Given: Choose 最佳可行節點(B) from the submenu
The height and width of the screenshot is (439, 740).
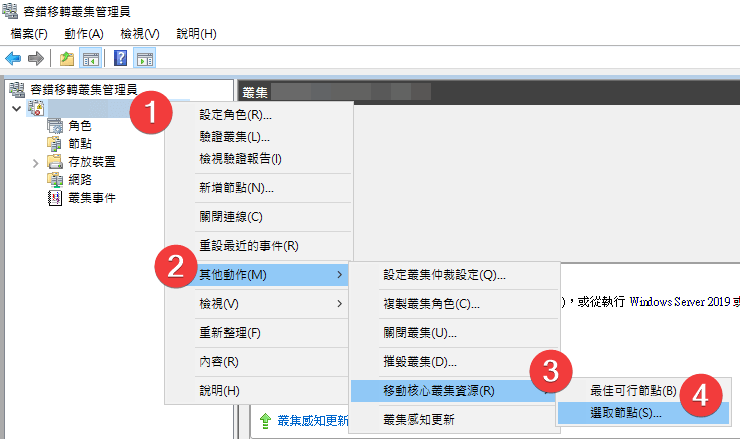Looking at the screenshot, I should point(633,389).
